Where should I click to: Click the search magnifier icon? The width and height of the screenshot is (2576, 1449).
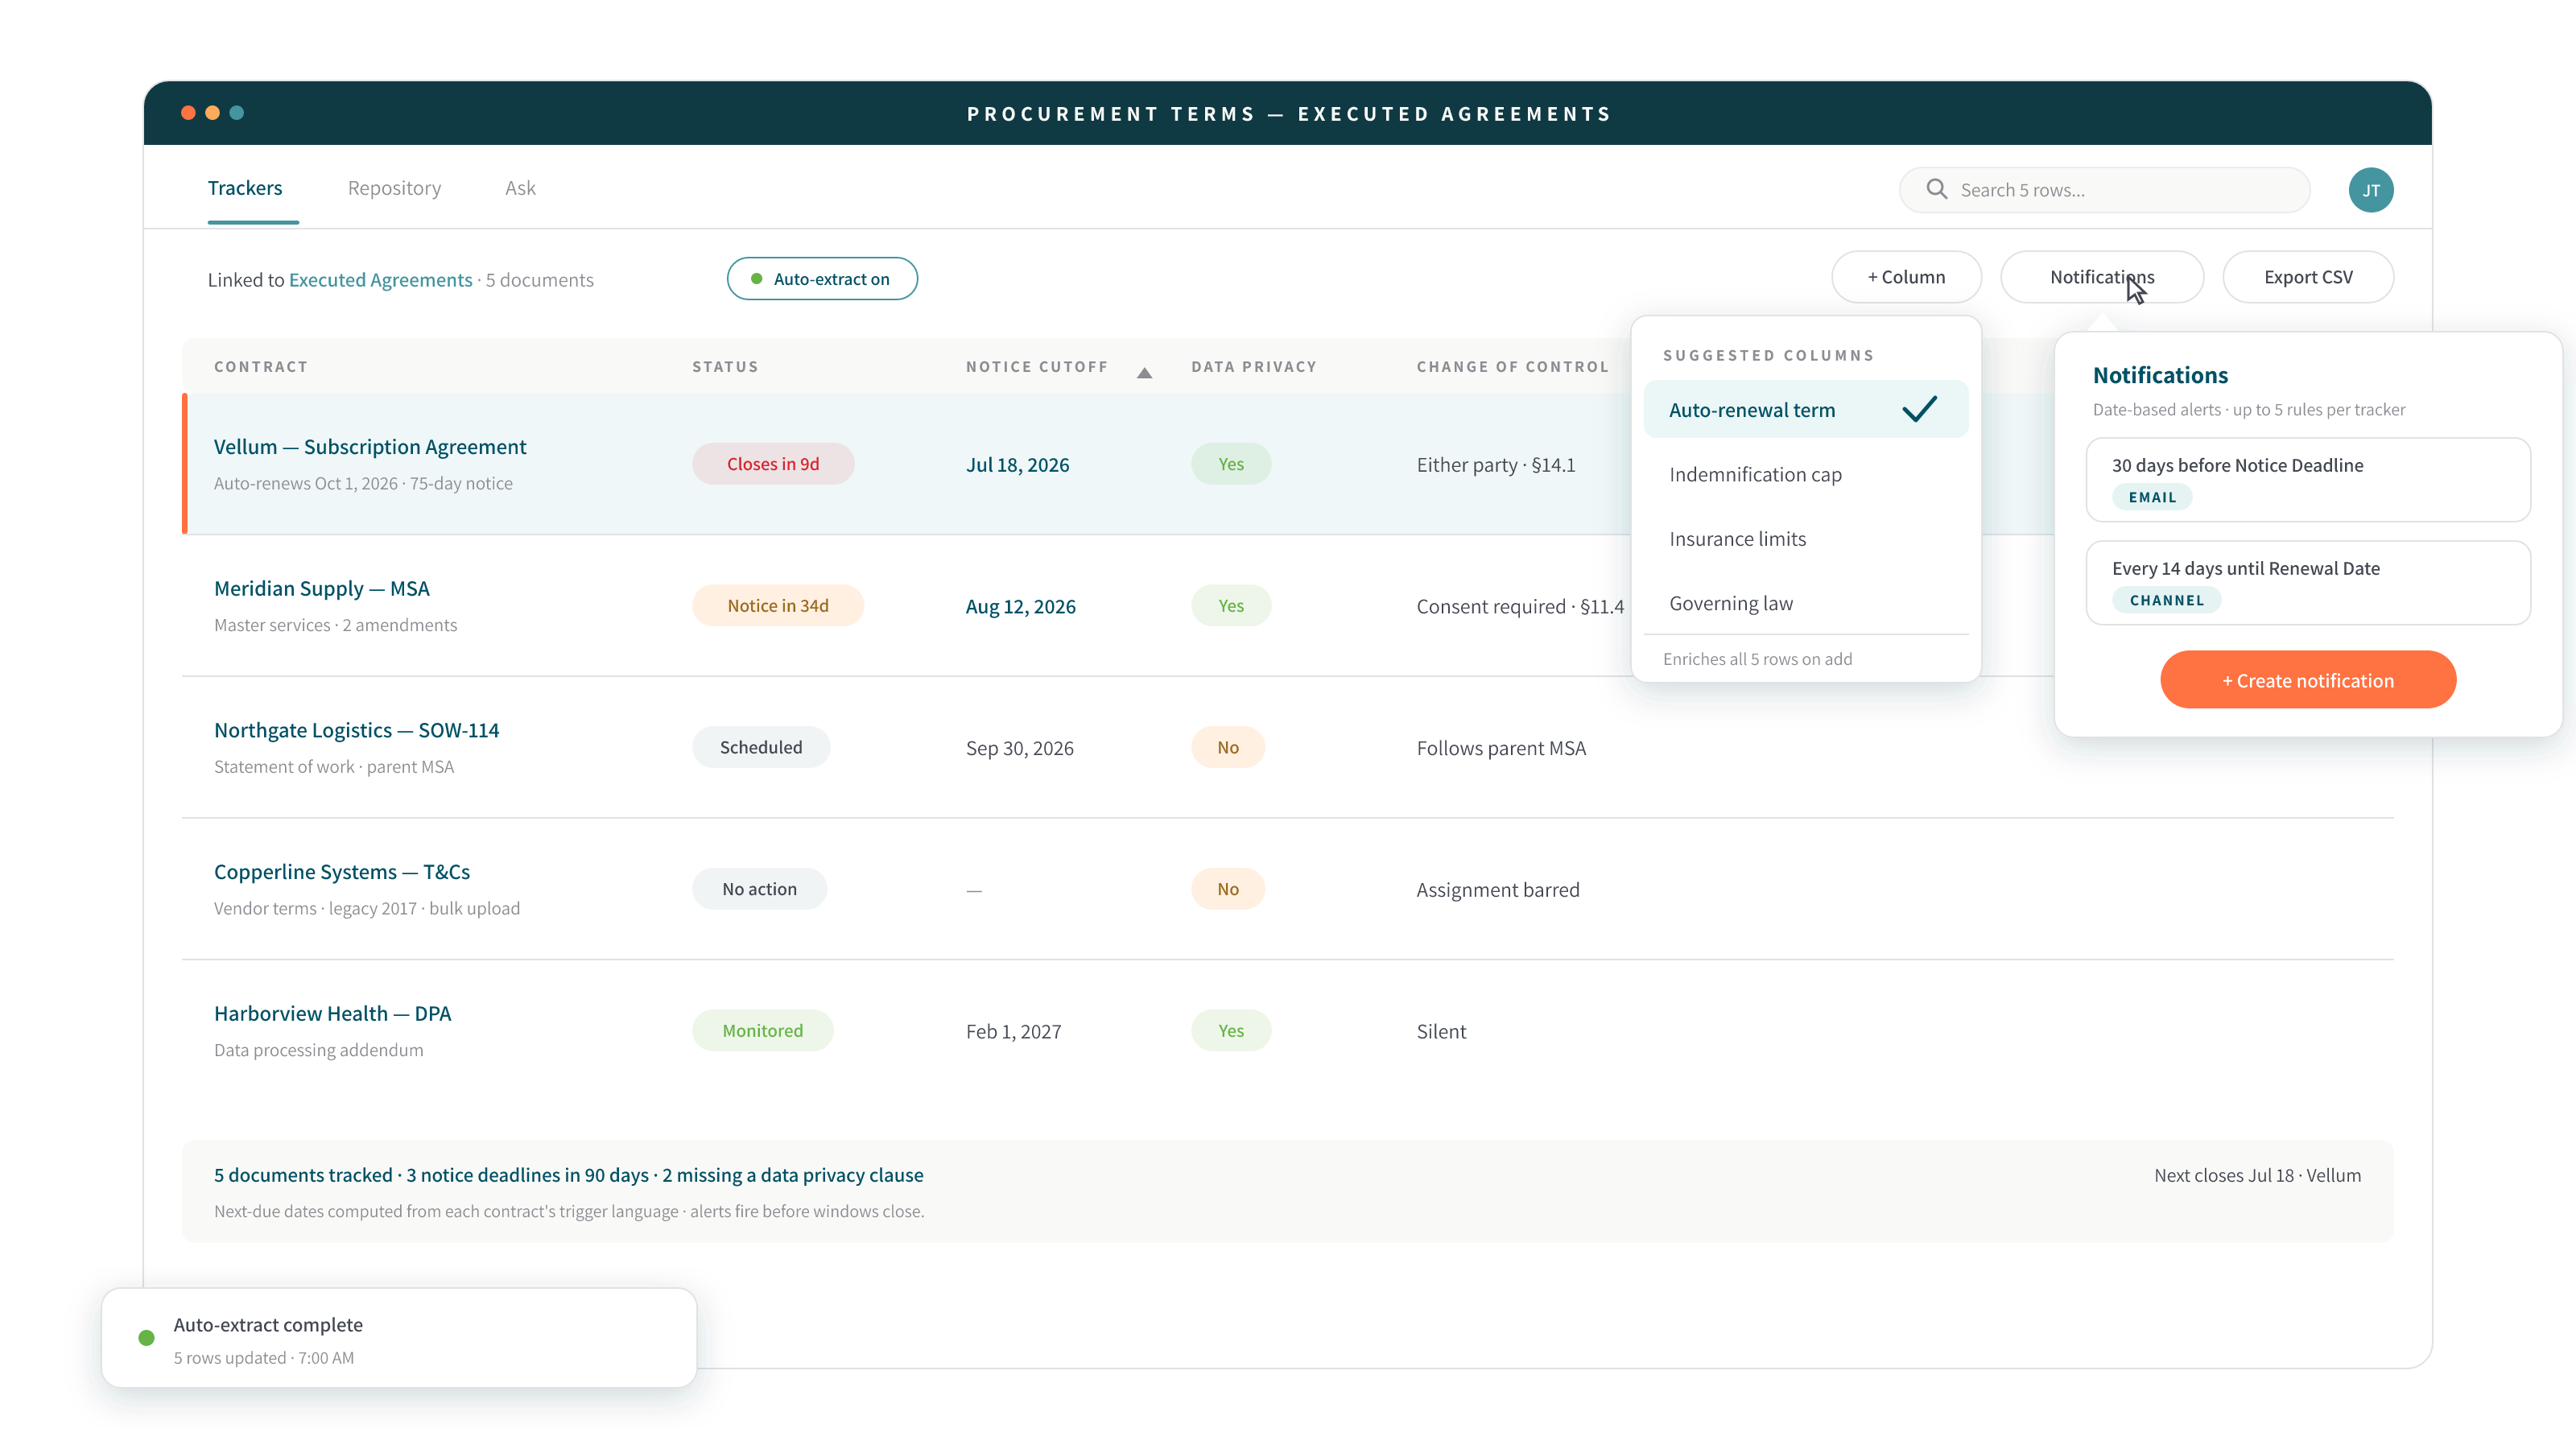(x=1936, y=189)
